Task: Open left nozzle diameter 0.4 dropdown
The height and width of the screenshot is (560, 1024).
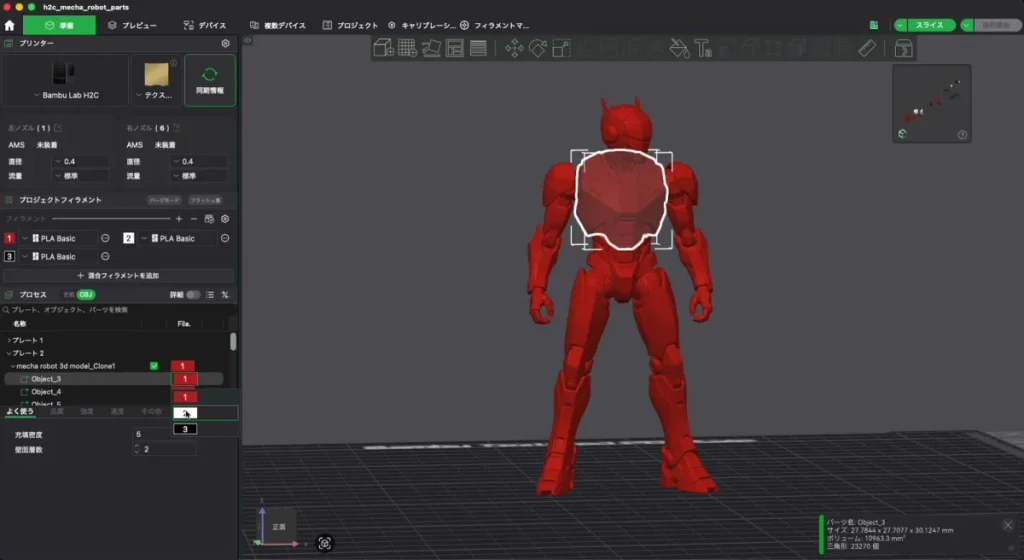Action: [80, 161]
